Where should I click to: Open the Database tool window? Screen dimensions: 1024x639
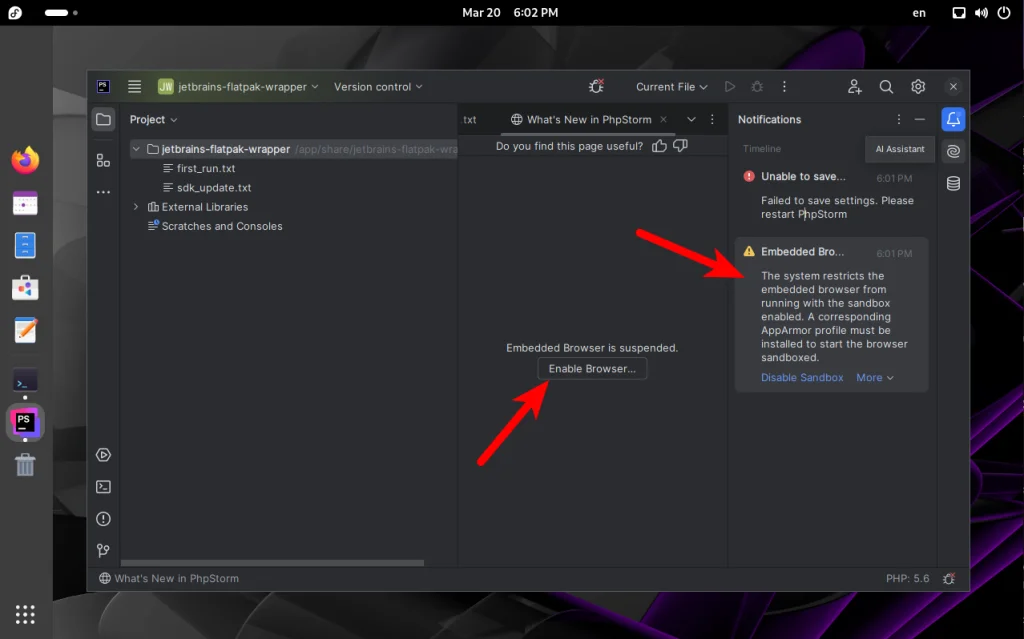pyautogui.click(x=952, y=183)
